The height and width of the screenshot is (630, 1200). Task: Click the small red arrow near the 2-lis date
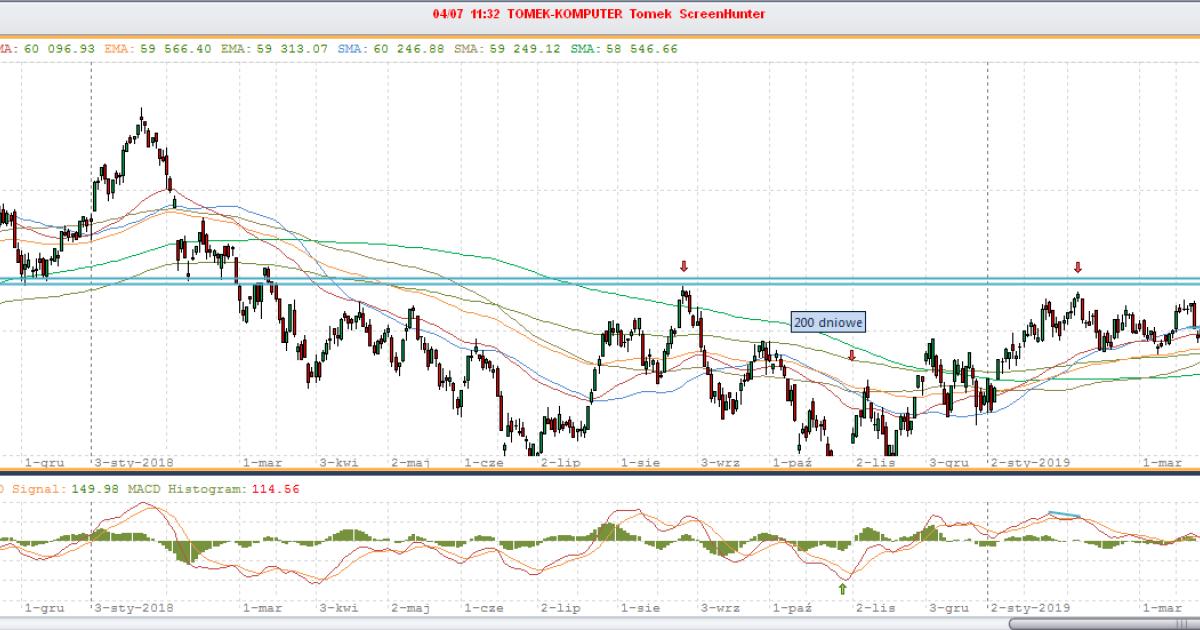coord(852,355)
